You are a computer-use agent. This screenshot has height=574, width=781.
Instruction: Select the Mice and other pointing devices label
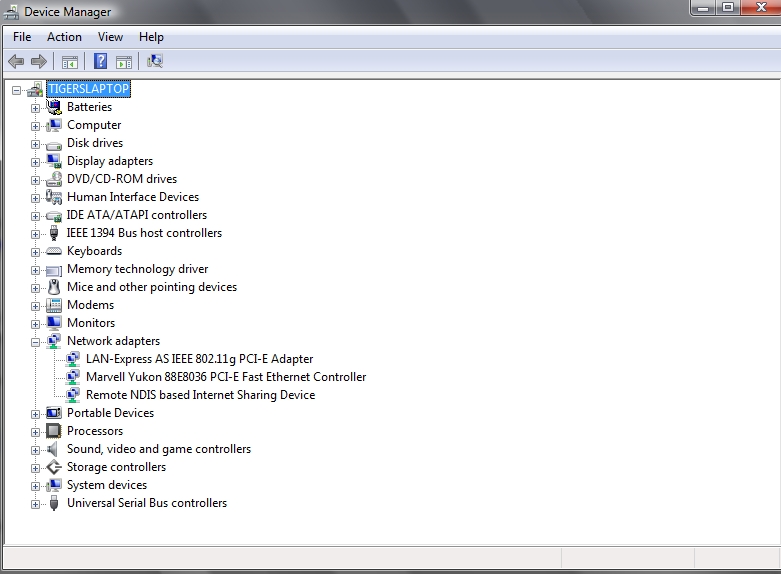(152, 287)
